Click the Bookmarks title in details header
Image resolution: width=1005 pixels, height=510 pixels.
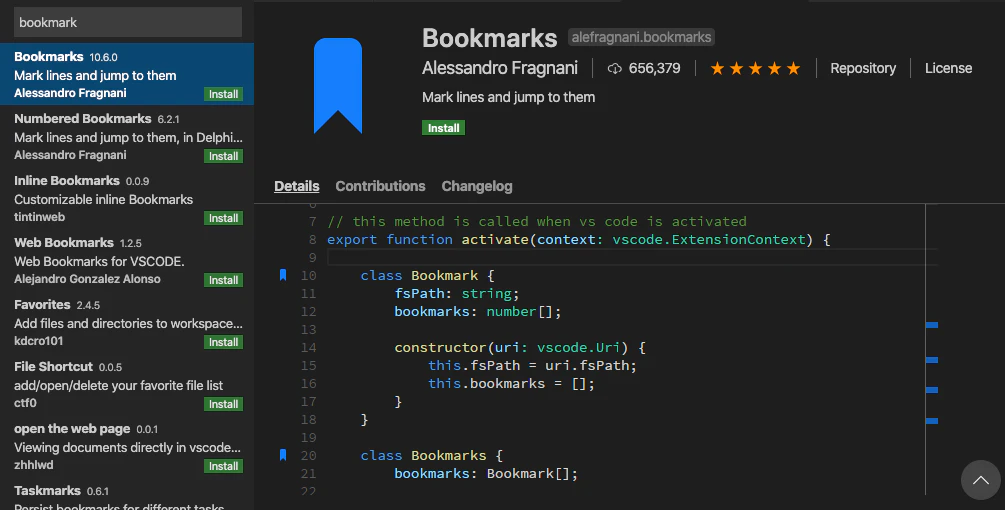[489, 38]
